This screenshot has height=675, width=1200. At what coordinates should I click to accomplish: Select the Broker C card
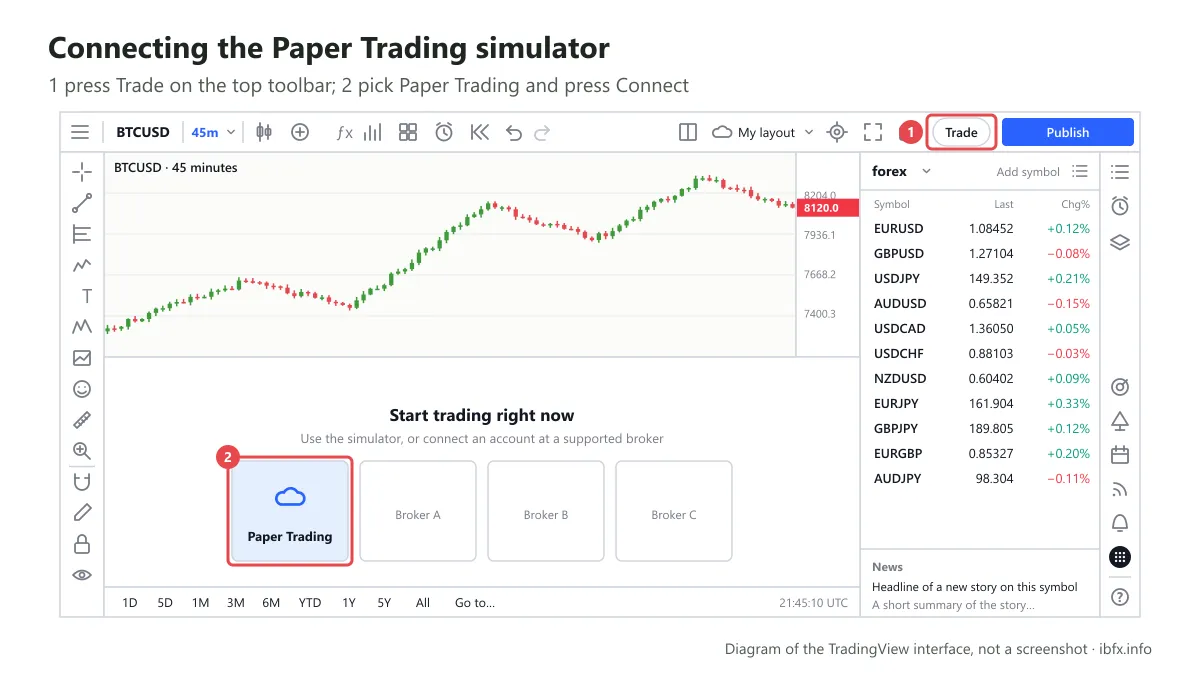674,511
